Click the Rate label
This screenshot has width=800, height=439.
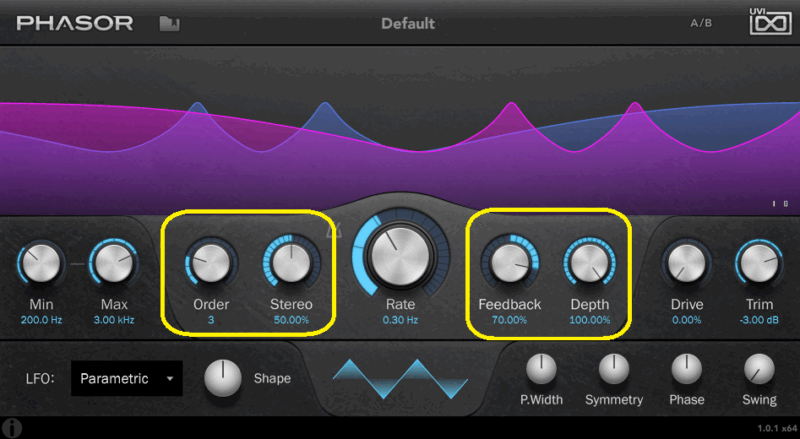(x=401, y=304)
